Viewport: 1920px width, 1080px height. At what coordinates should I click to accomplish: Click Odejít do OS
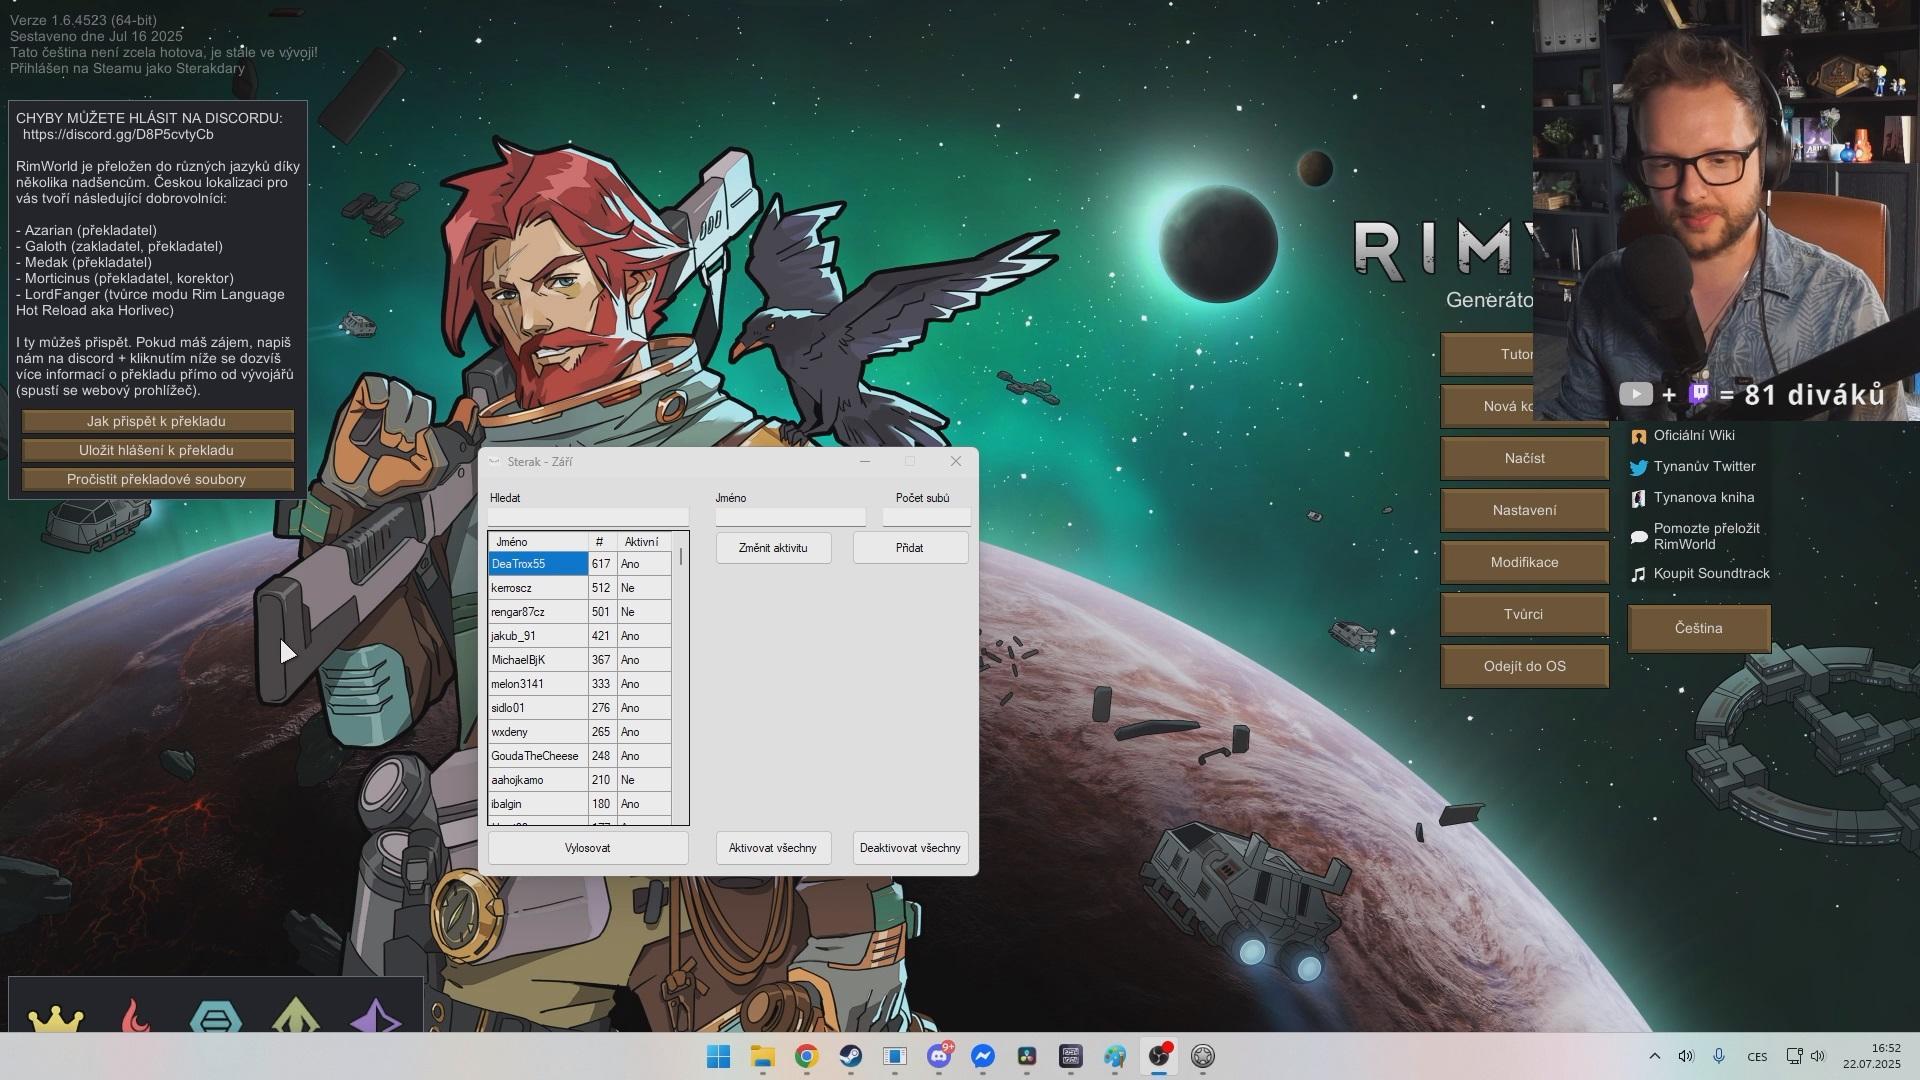[x=1524, y=666]
